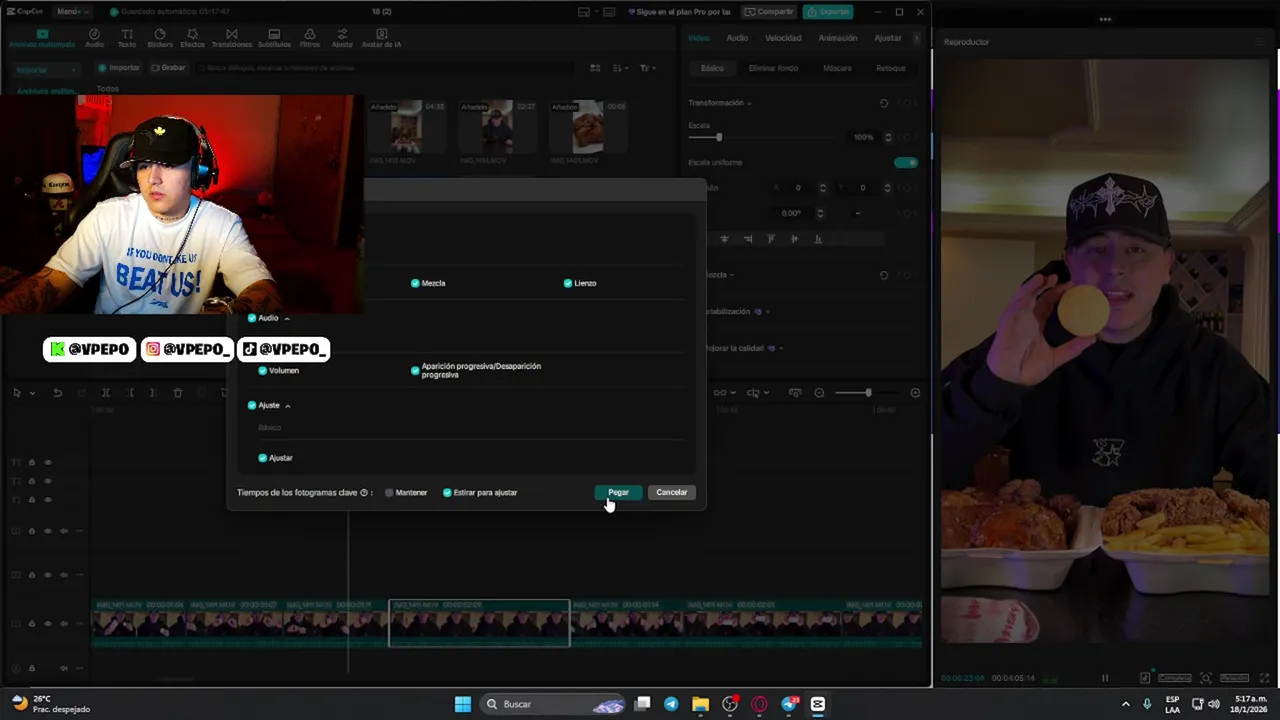Expand the Estabilización section

point(767,311)
